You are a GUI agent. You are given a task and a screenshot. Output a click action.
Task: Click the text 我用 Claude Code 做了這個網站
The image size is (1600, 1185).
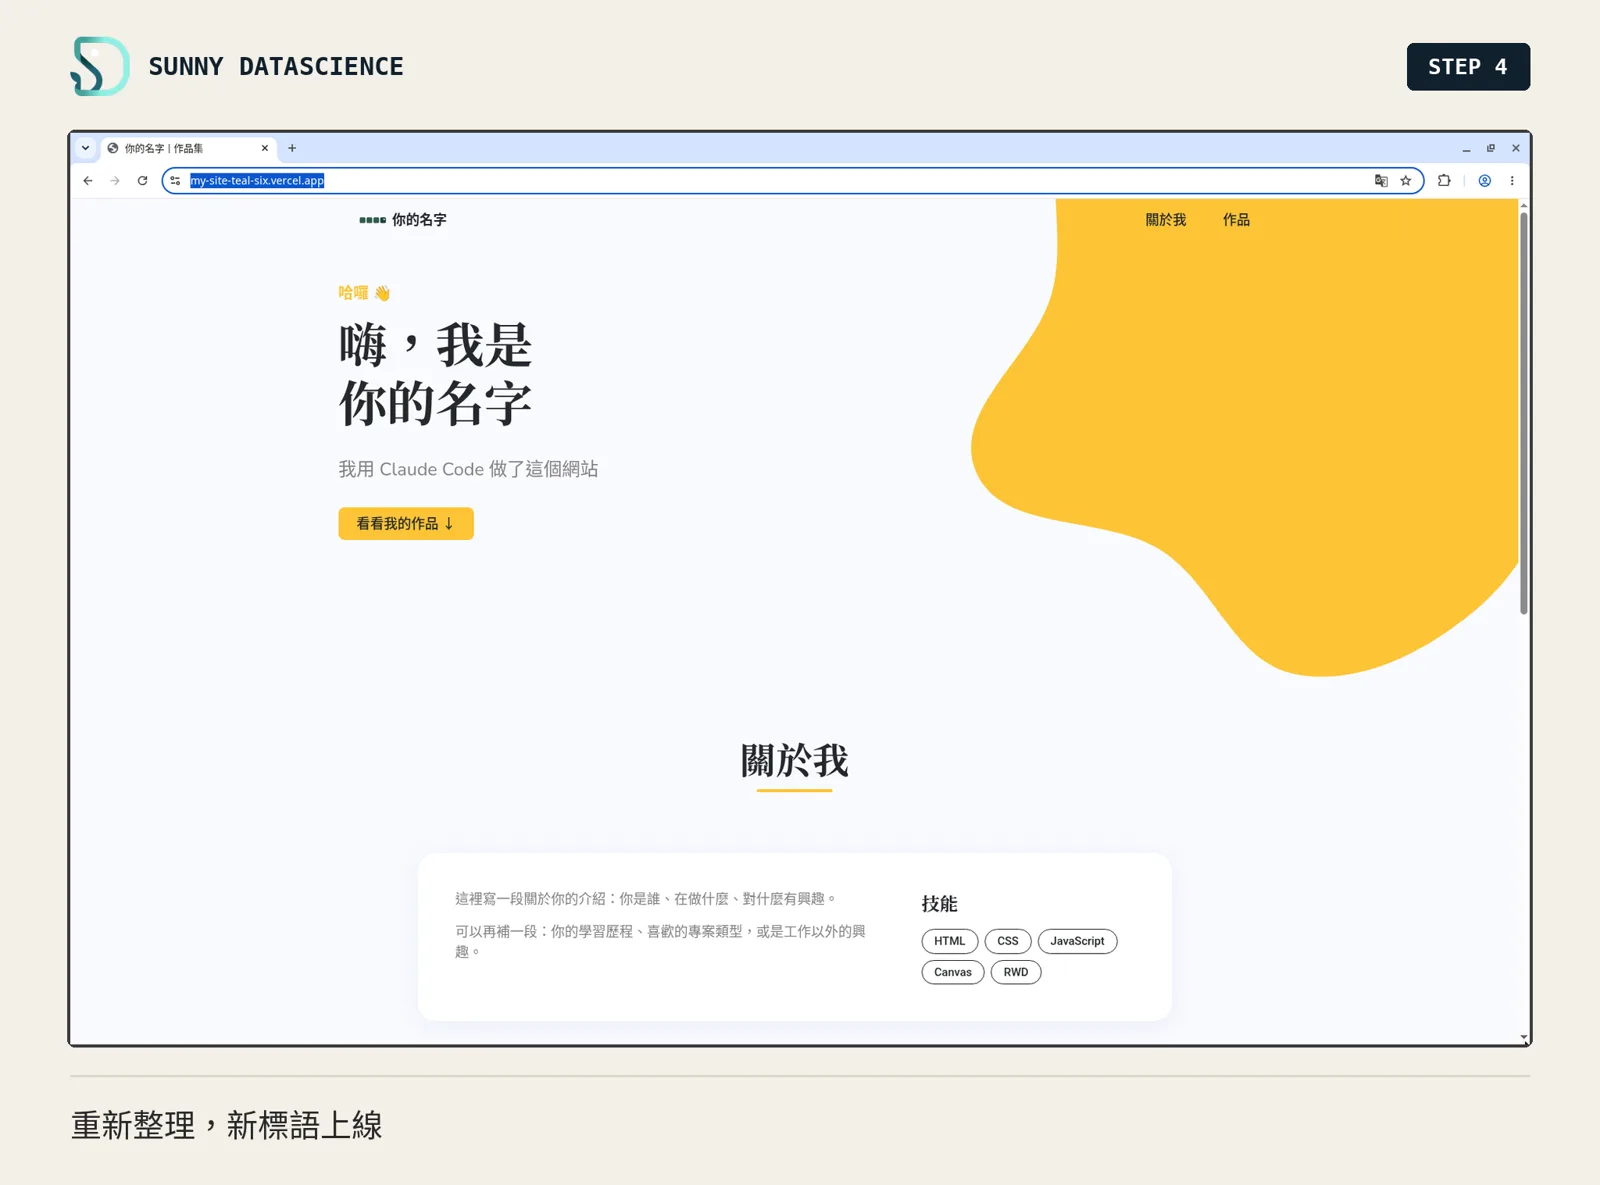468,469
